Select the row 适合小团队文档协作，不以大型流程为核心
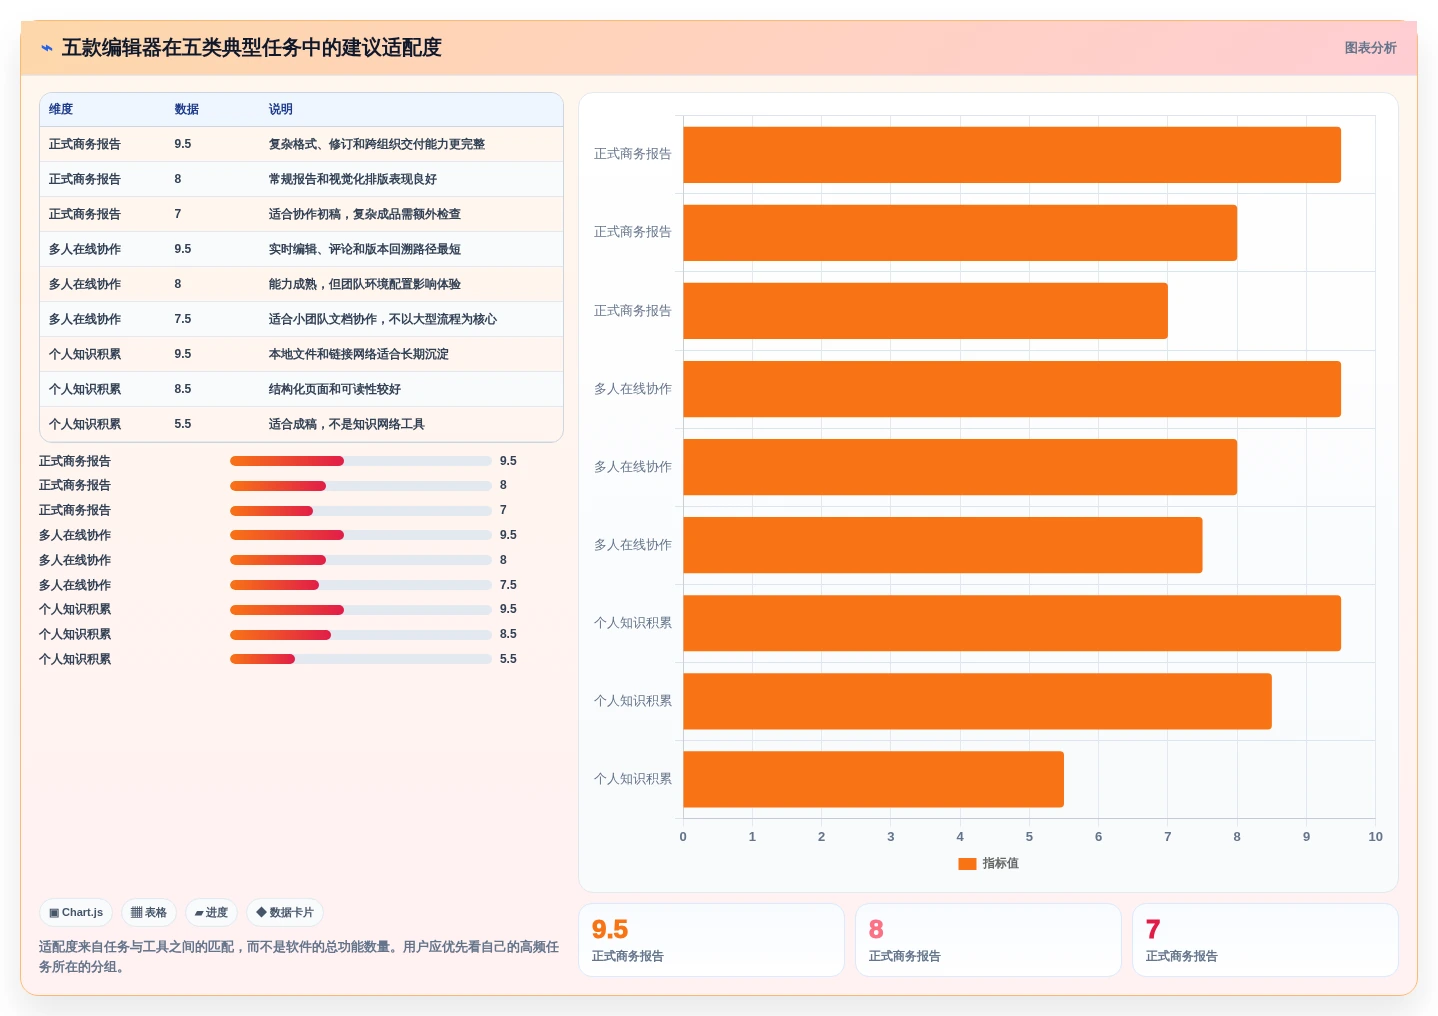The image size is (1438, 1016). point(301,319)
